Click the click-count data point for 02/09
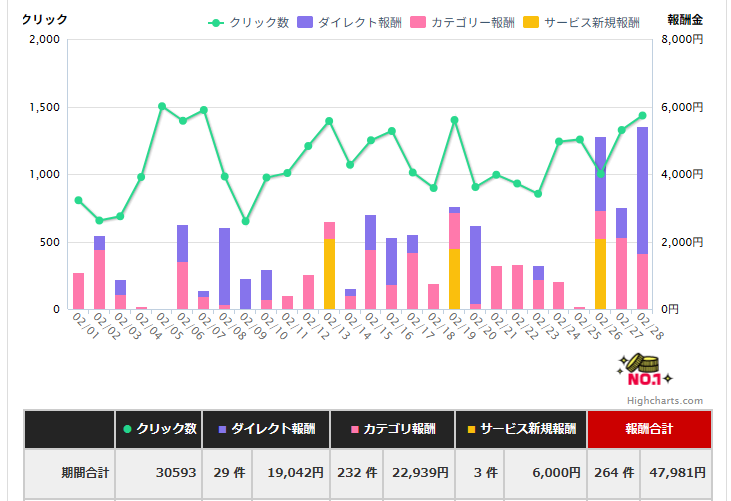The width and height of the screenshot is (731, 501). point(245,221)
